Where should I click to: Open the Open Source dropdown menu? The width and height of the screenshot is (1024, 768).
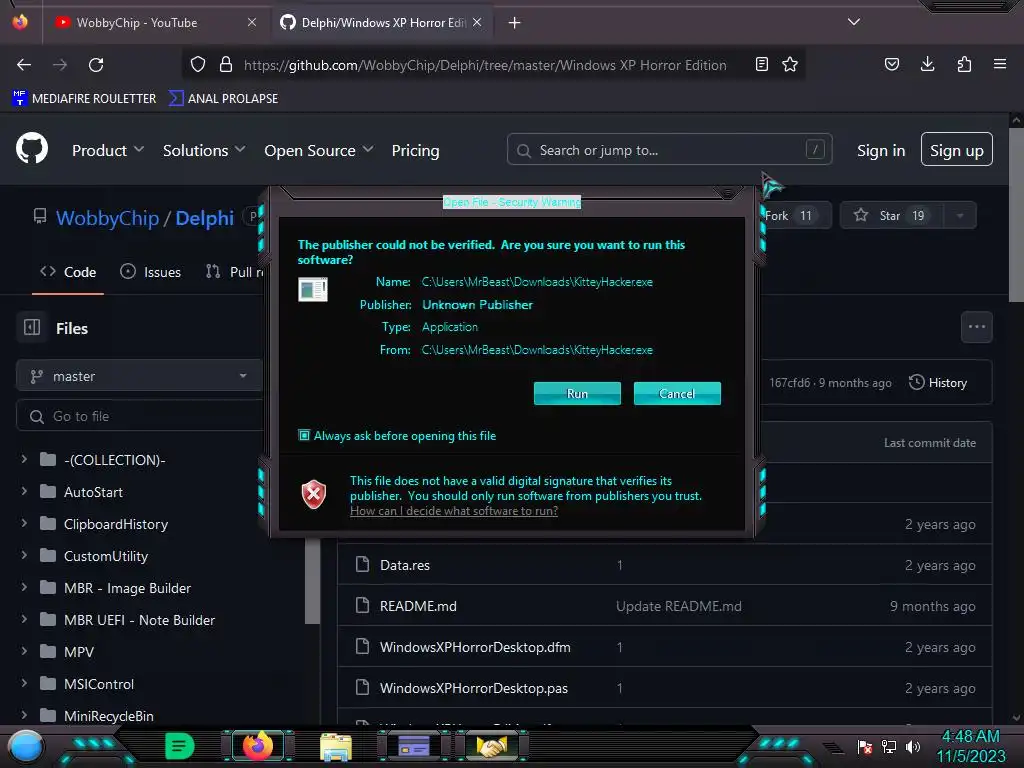(x=319, y=150)
